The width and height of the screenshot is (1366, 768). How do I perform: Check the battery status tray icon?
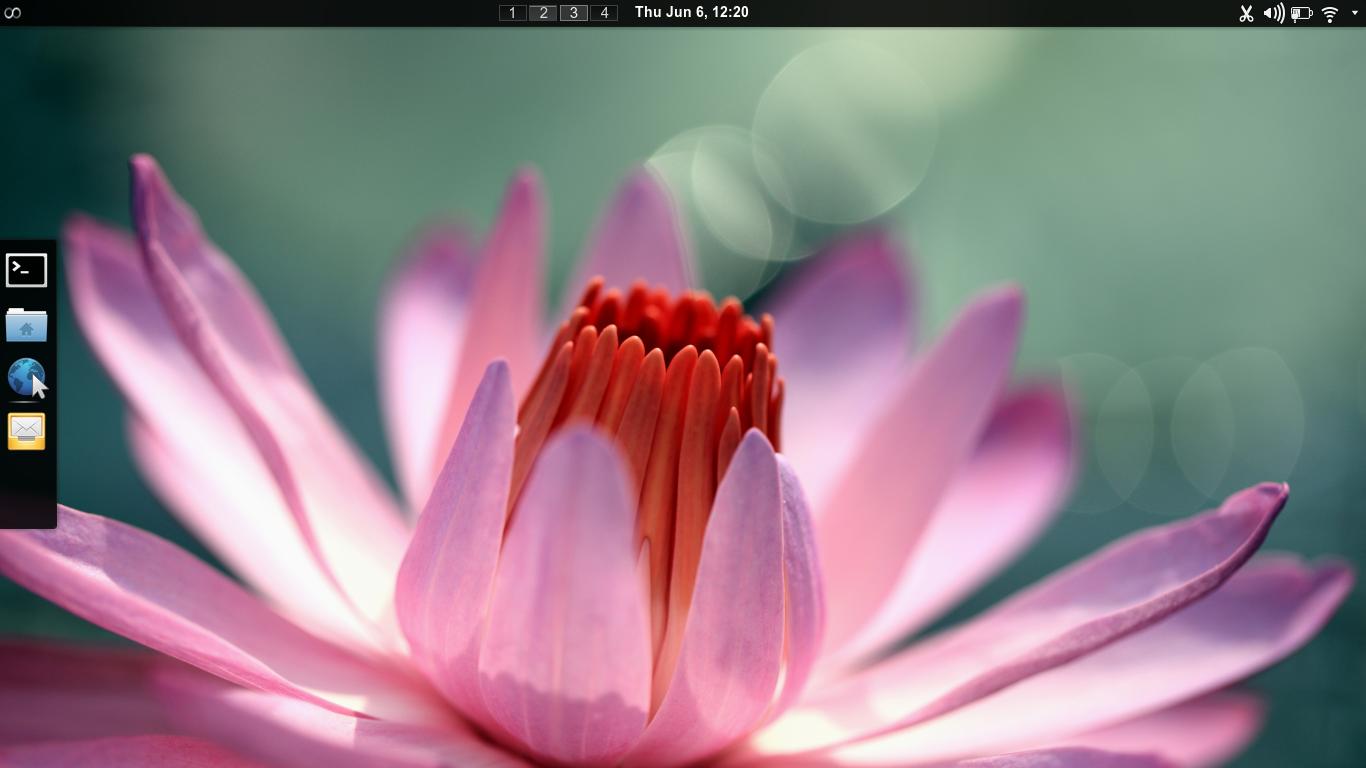coord(1301,13)
